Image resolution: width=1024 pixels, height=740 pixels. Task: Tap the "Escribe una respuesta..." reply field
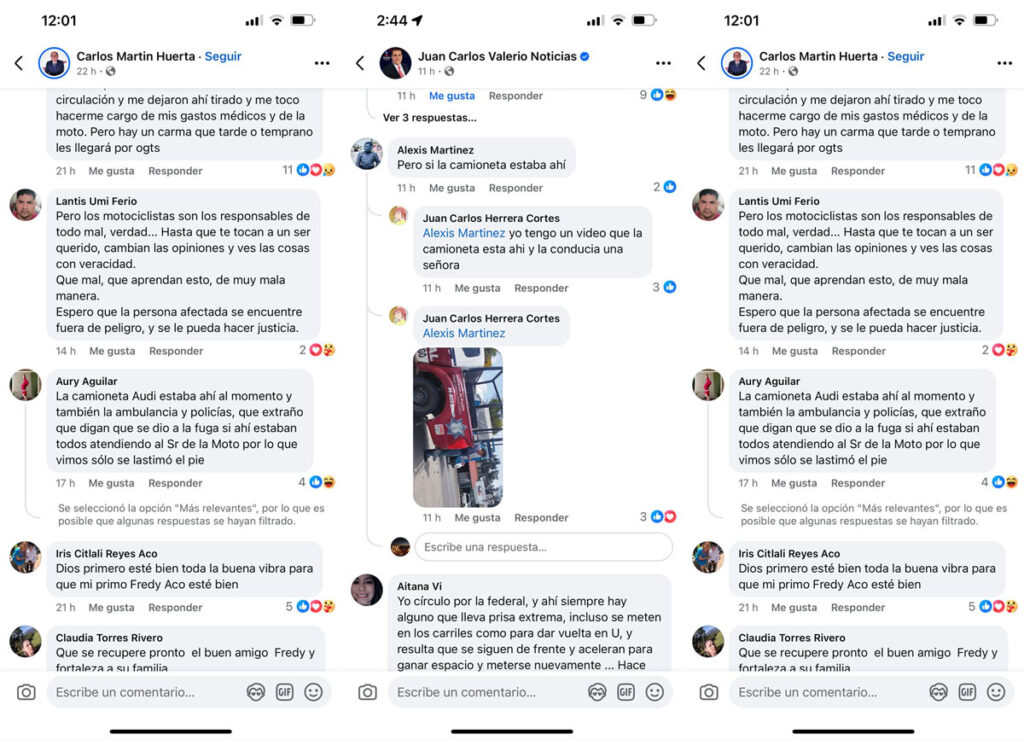[543, 547]
